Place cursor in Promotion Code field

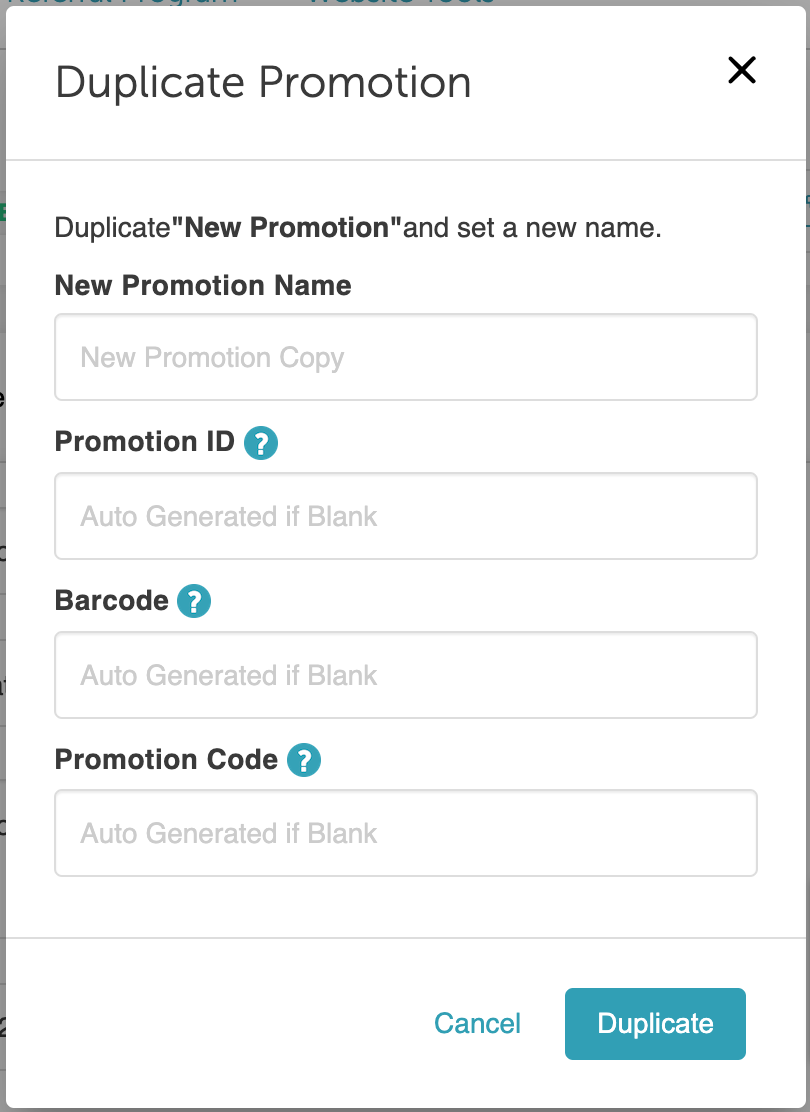[405, 833]
